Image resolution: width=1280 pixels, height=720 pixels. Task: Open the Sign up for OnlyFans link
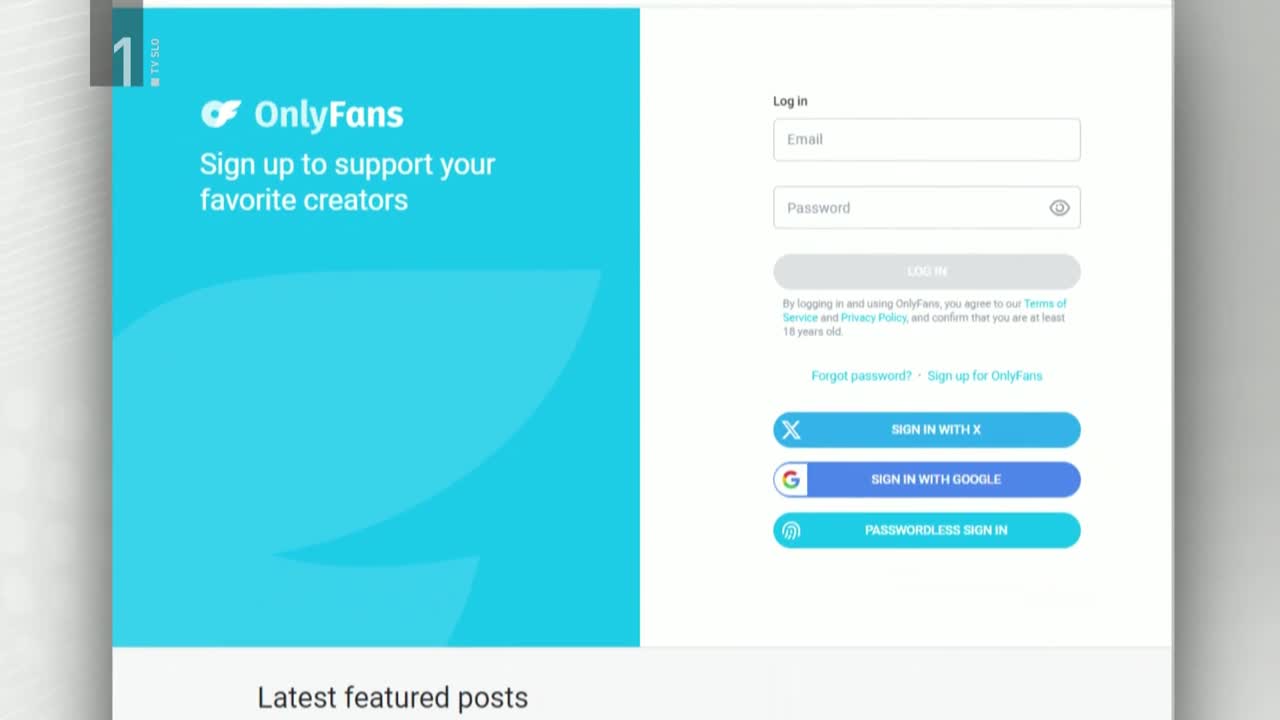point(984,376)
